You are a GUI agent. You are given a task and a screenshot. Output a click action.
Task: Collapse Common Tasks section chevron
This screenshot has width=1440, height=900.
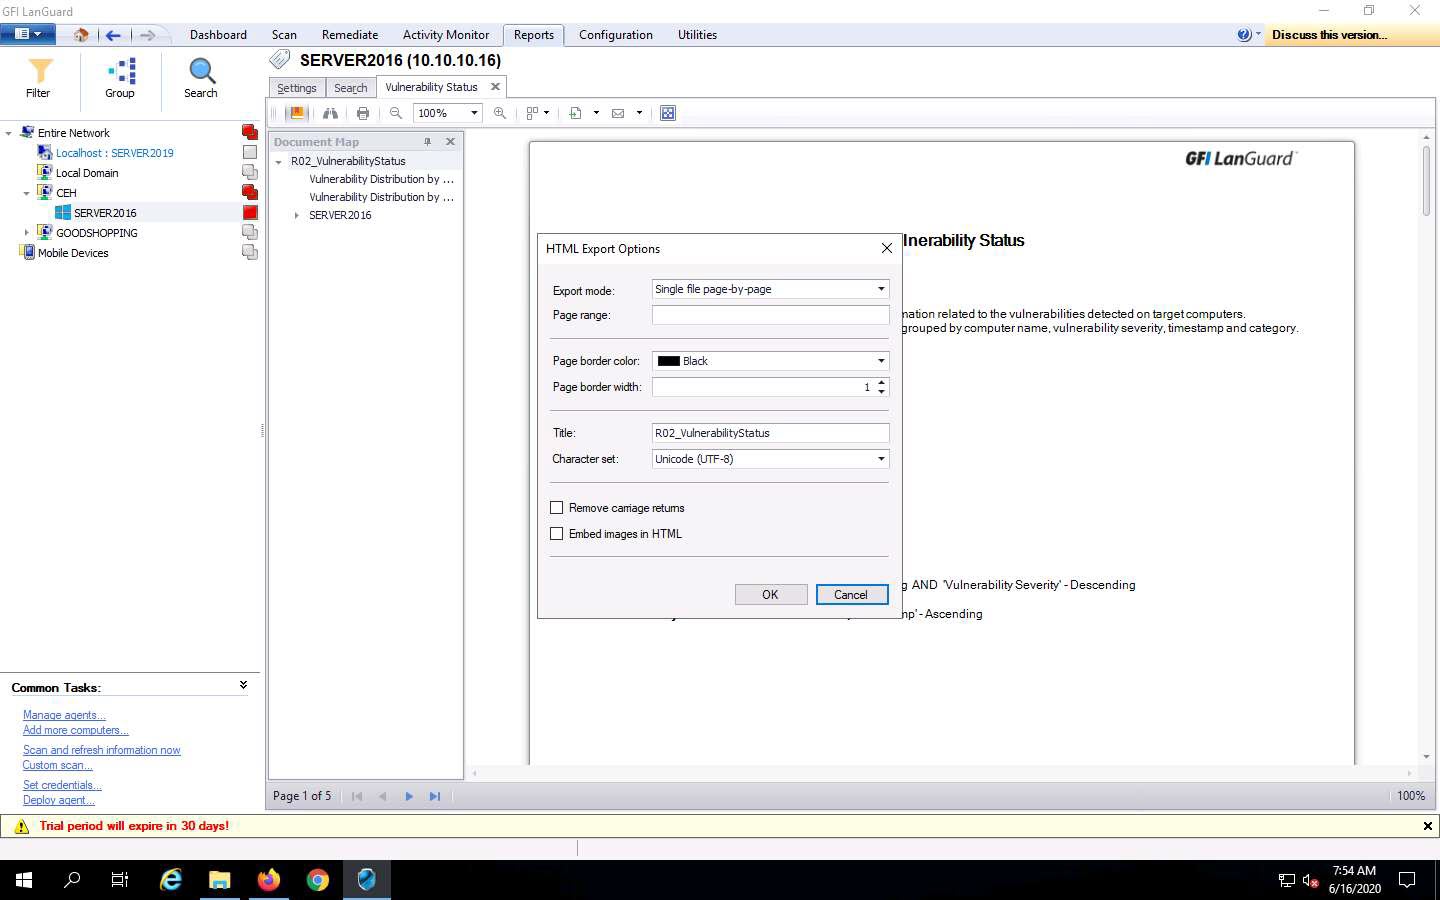(x=243, y=686)
